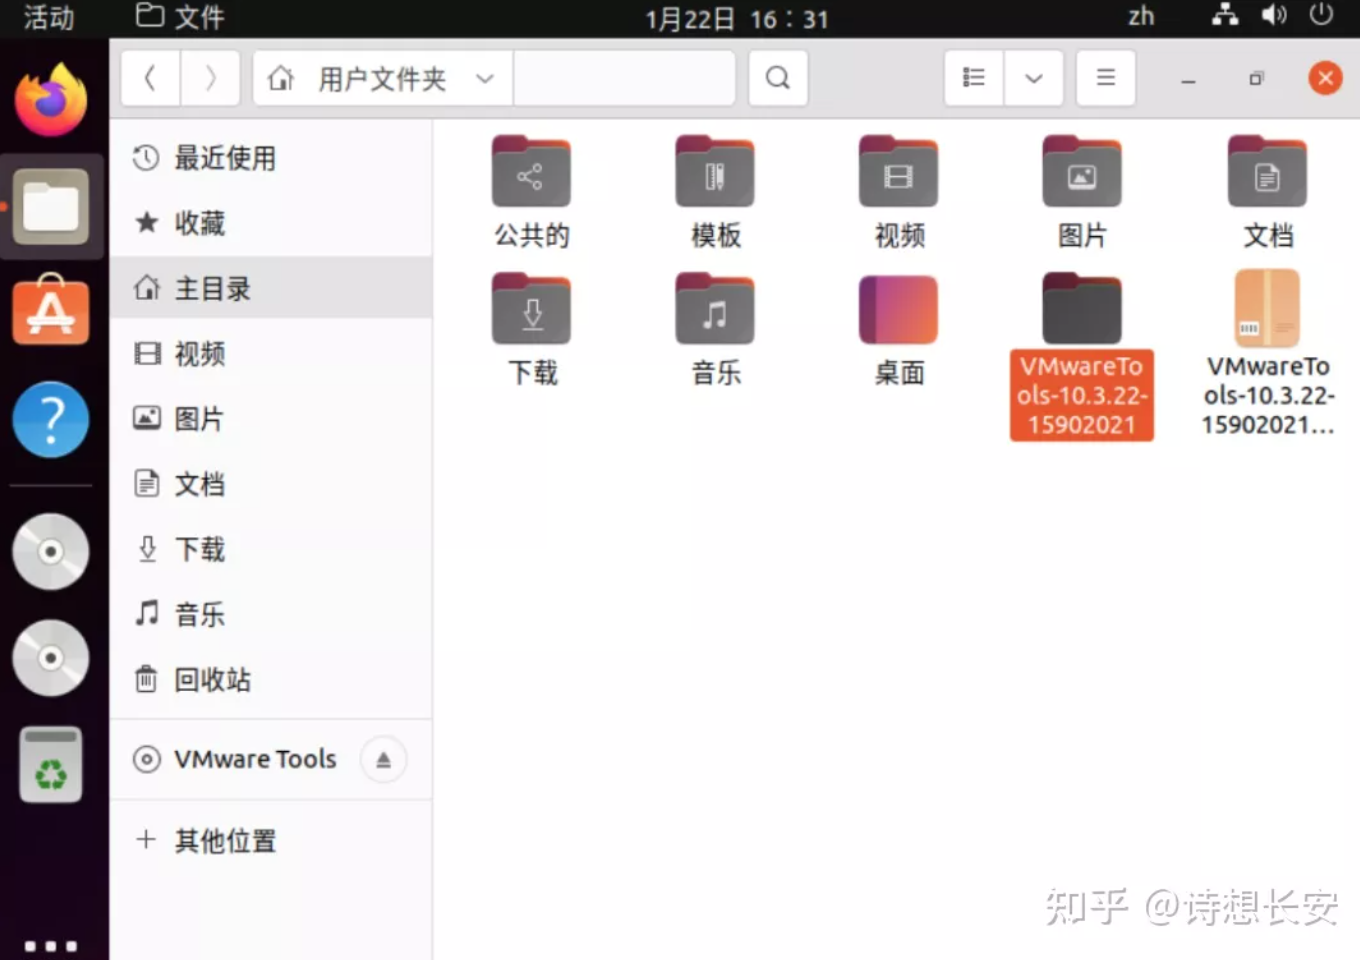Image resolution: width=1360 pixels, height=960 pixels.
Task: Open the list view icon in the header bar
Action: pyautogui.click(x=972, y=78)
